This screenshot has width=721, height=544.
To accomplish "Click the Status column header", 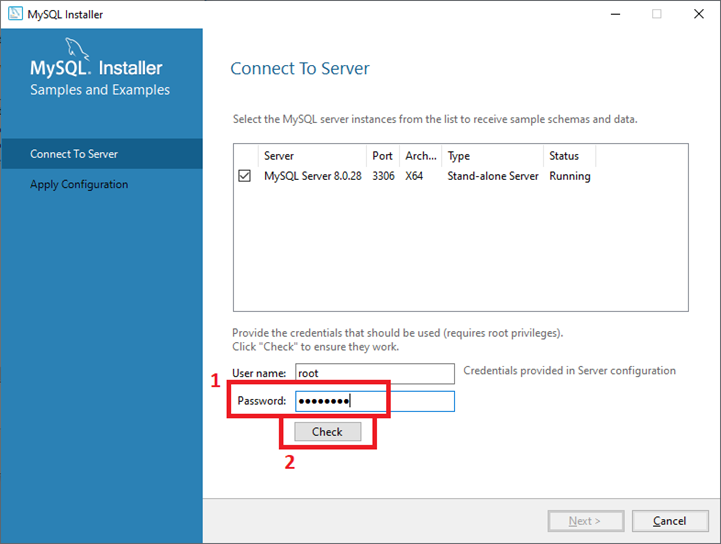I will 569,156.
